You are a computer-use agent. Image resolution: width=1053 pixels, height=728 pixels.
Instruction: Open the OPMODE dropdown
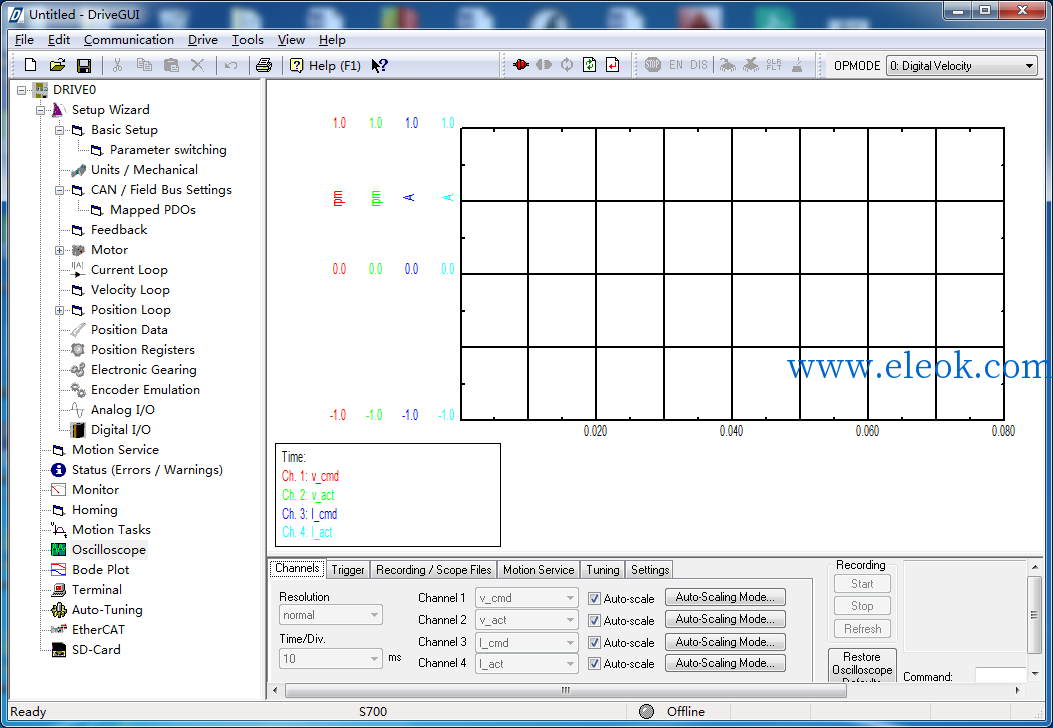(x=962, y=66)
